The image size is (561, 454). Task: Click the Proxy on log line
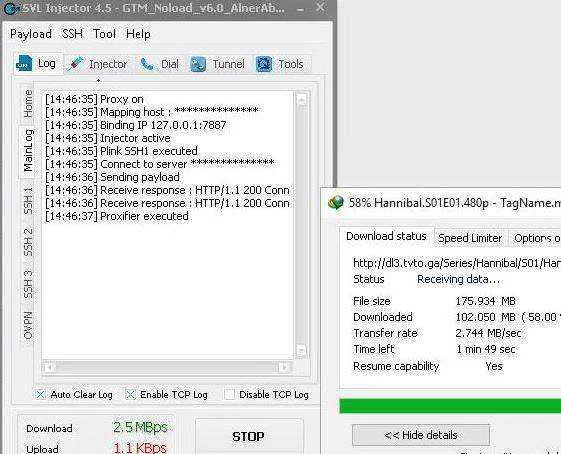pyautogui.click(x=94, y=99)
